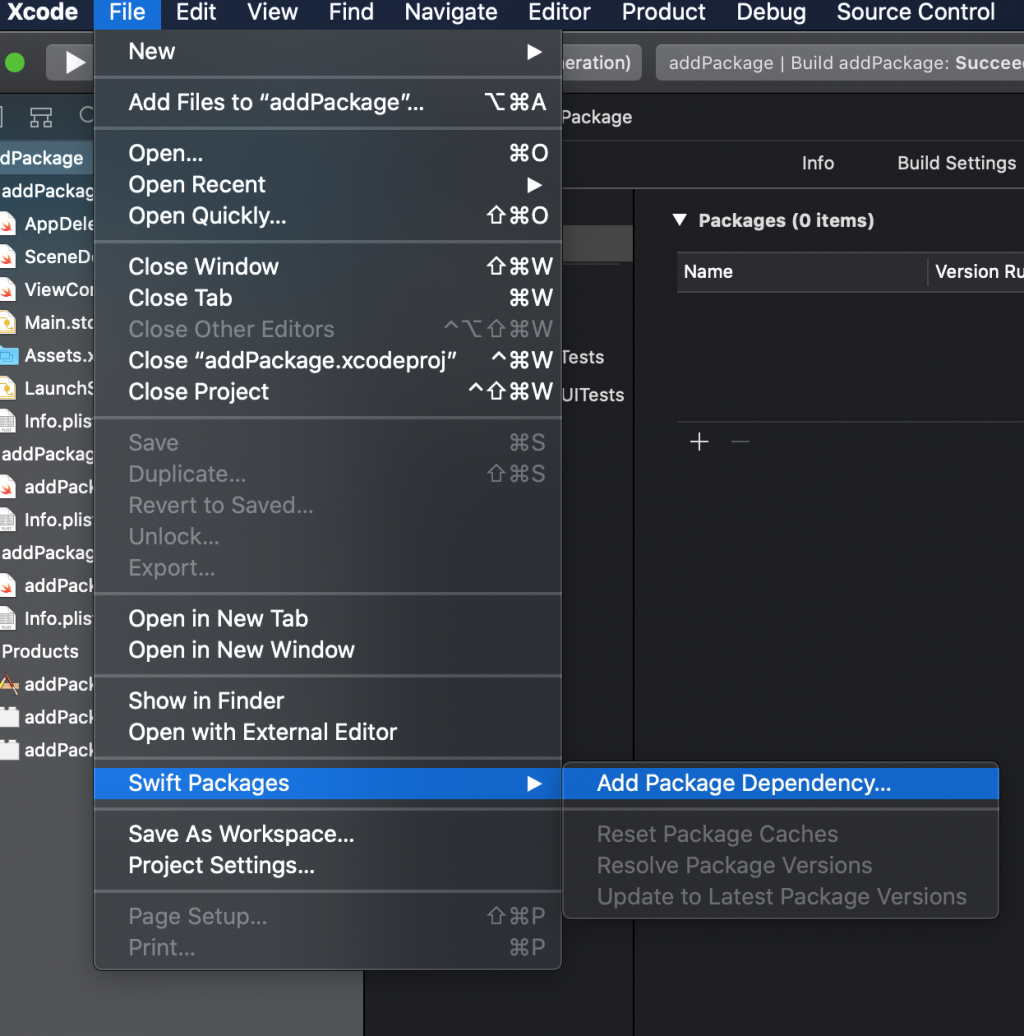This screenshot has width=1024, height=1036.
Task: Click the minus button under Packages table
Action: [x=741, y=441]
